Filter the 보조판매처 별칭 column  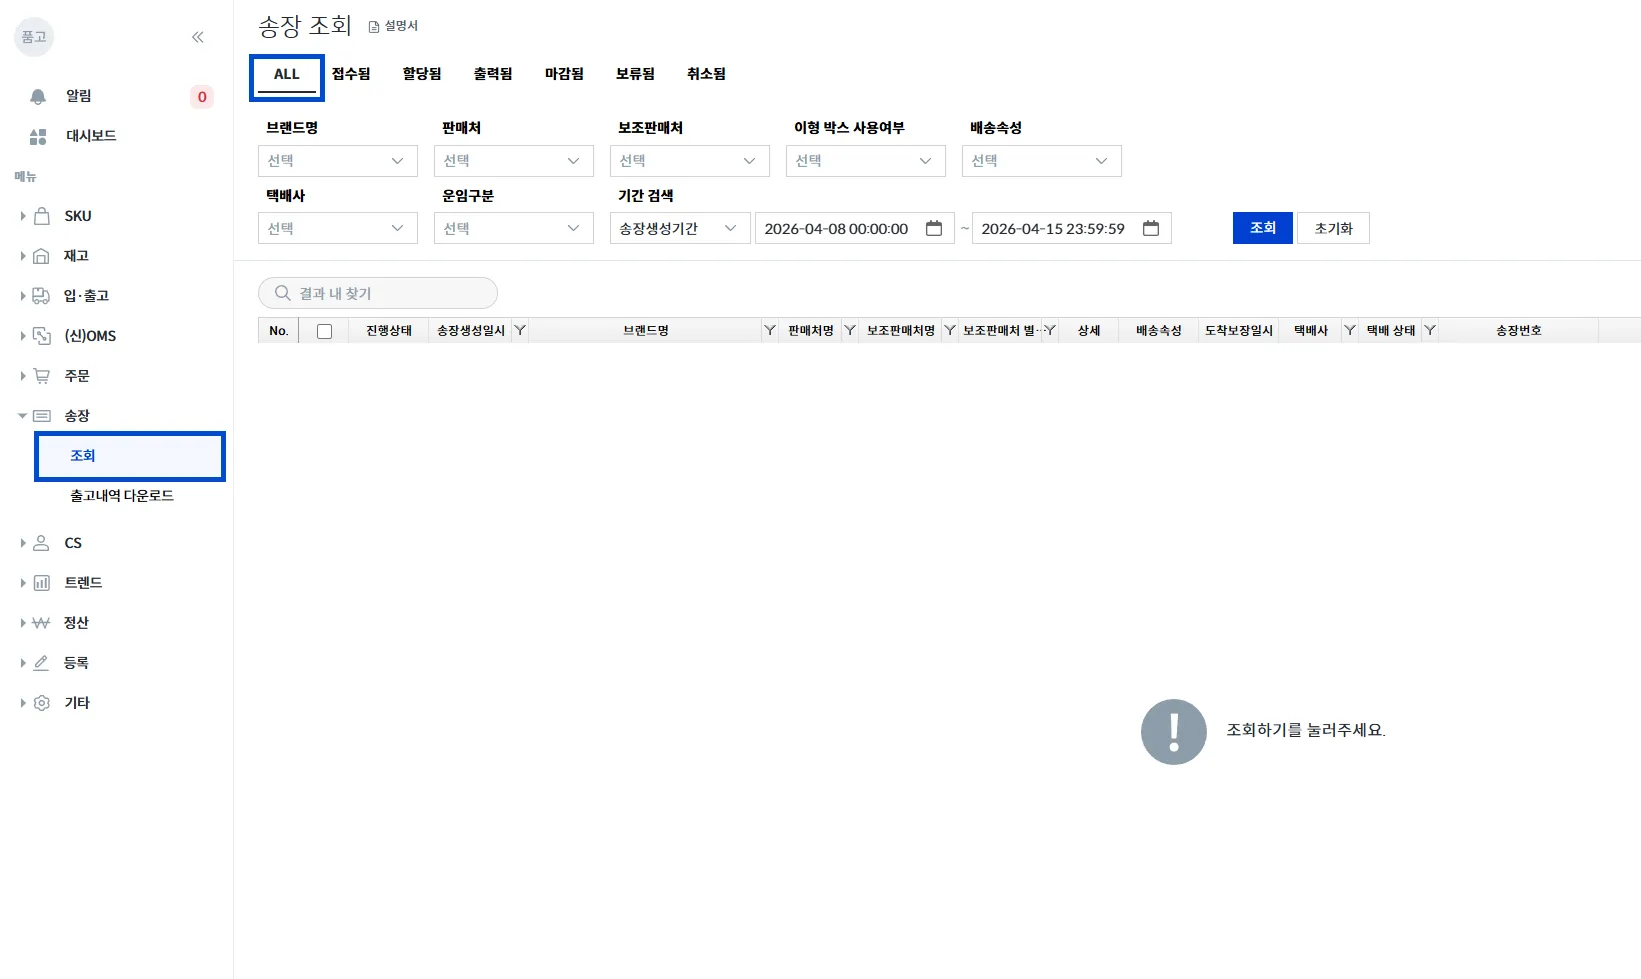[1050, 330]
